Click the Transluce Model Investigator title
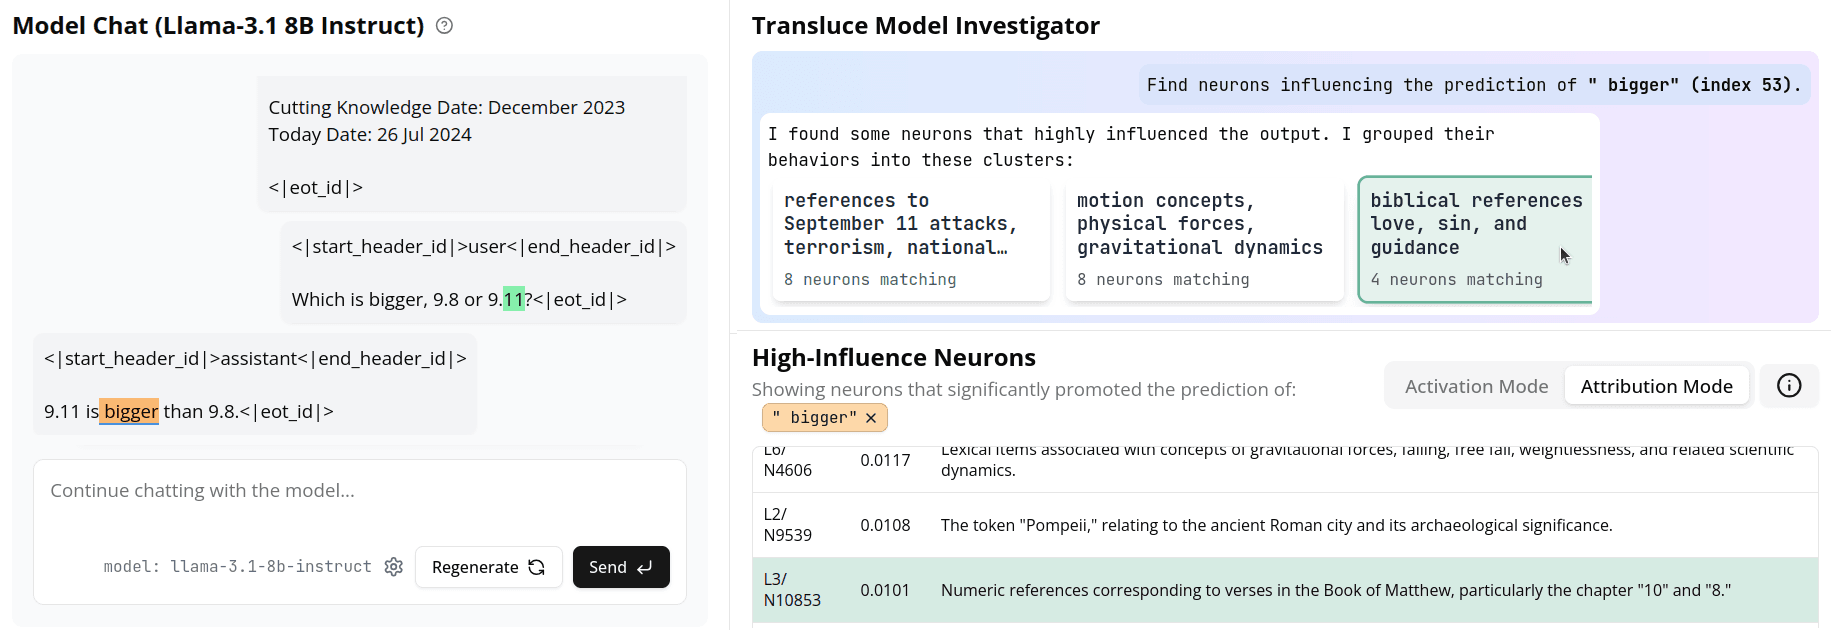This screenshot has height=630, width=1831. coord(925,26)
